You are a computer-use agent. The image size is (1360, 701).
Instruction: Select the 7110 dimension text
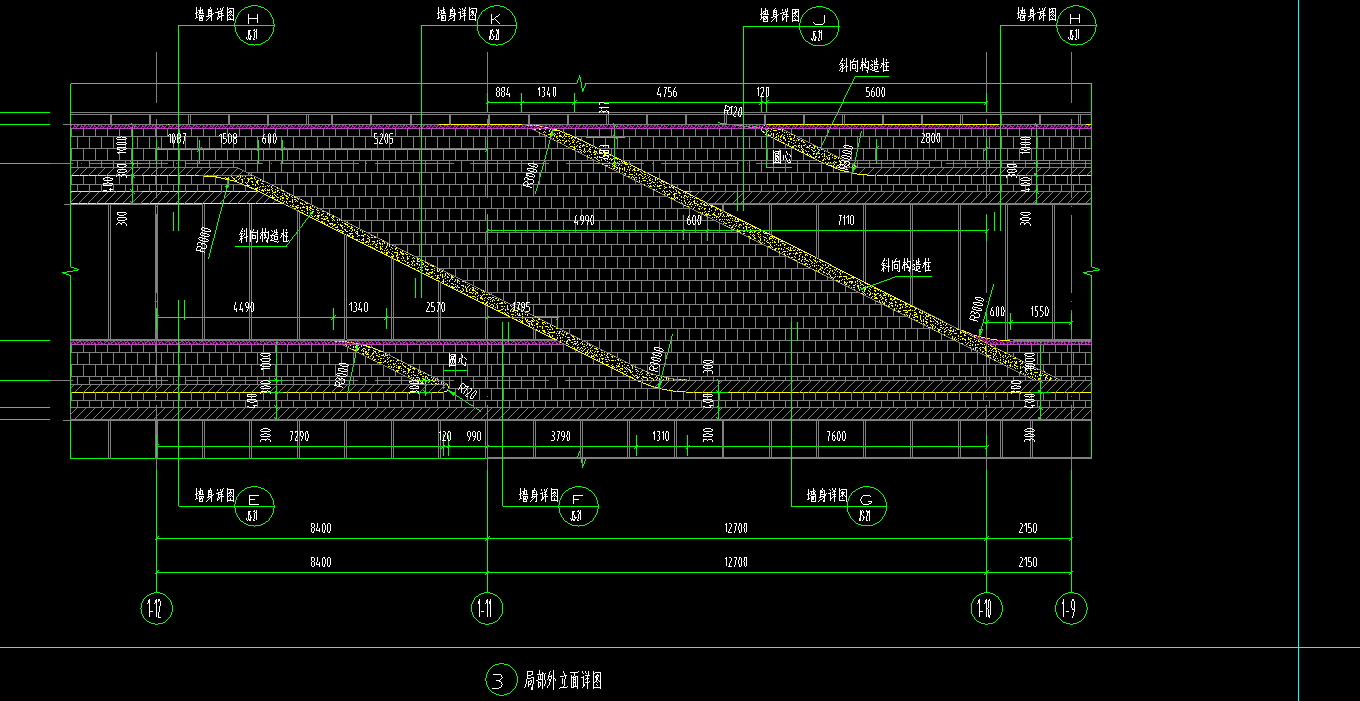coord(845,220)
